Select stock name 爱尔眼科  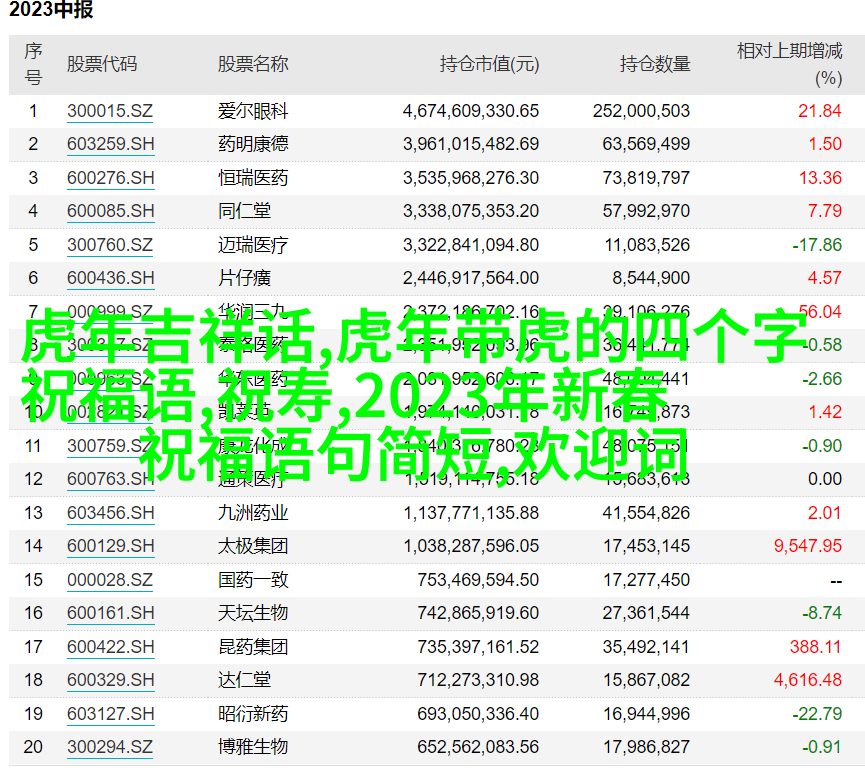(x=253, y=111)
